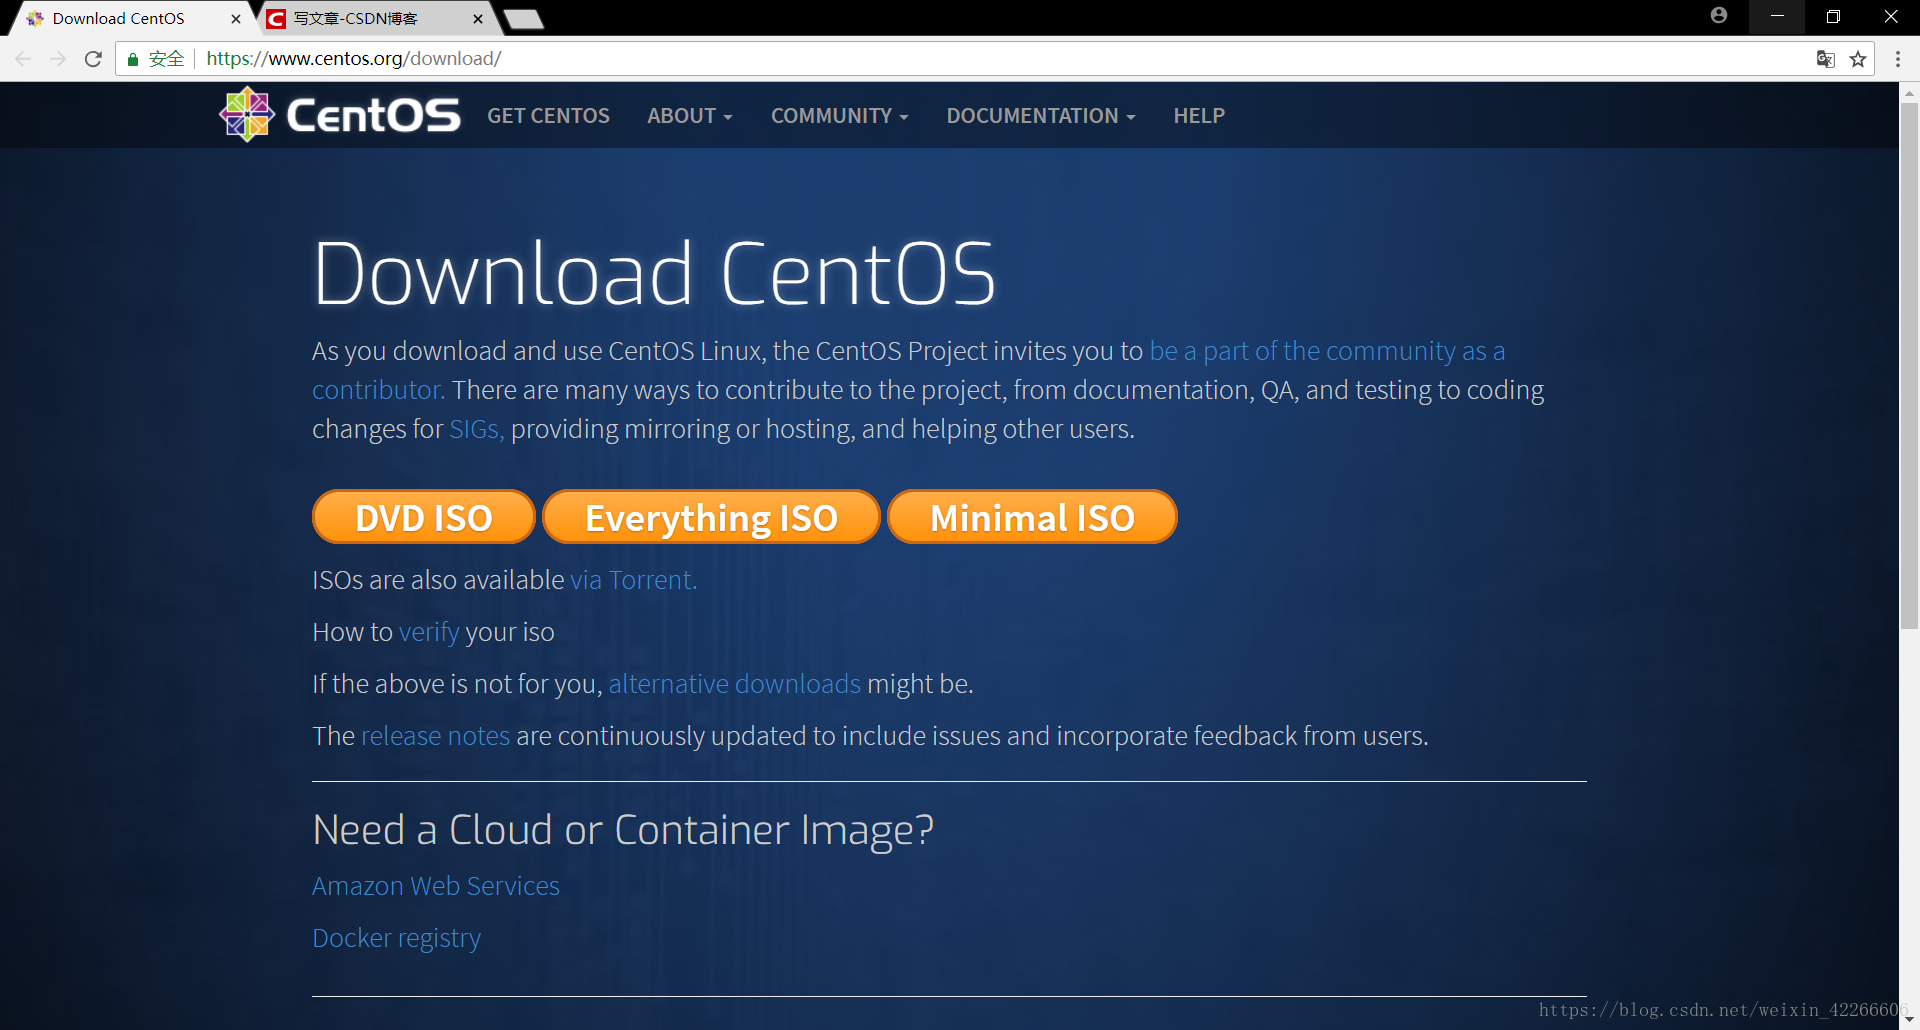Image resolution: width=1920 pixels, height=1030 pixels.
Task: Expand the DOCUMENTATION dropdown menu
Action: (x=1041, y=116)
